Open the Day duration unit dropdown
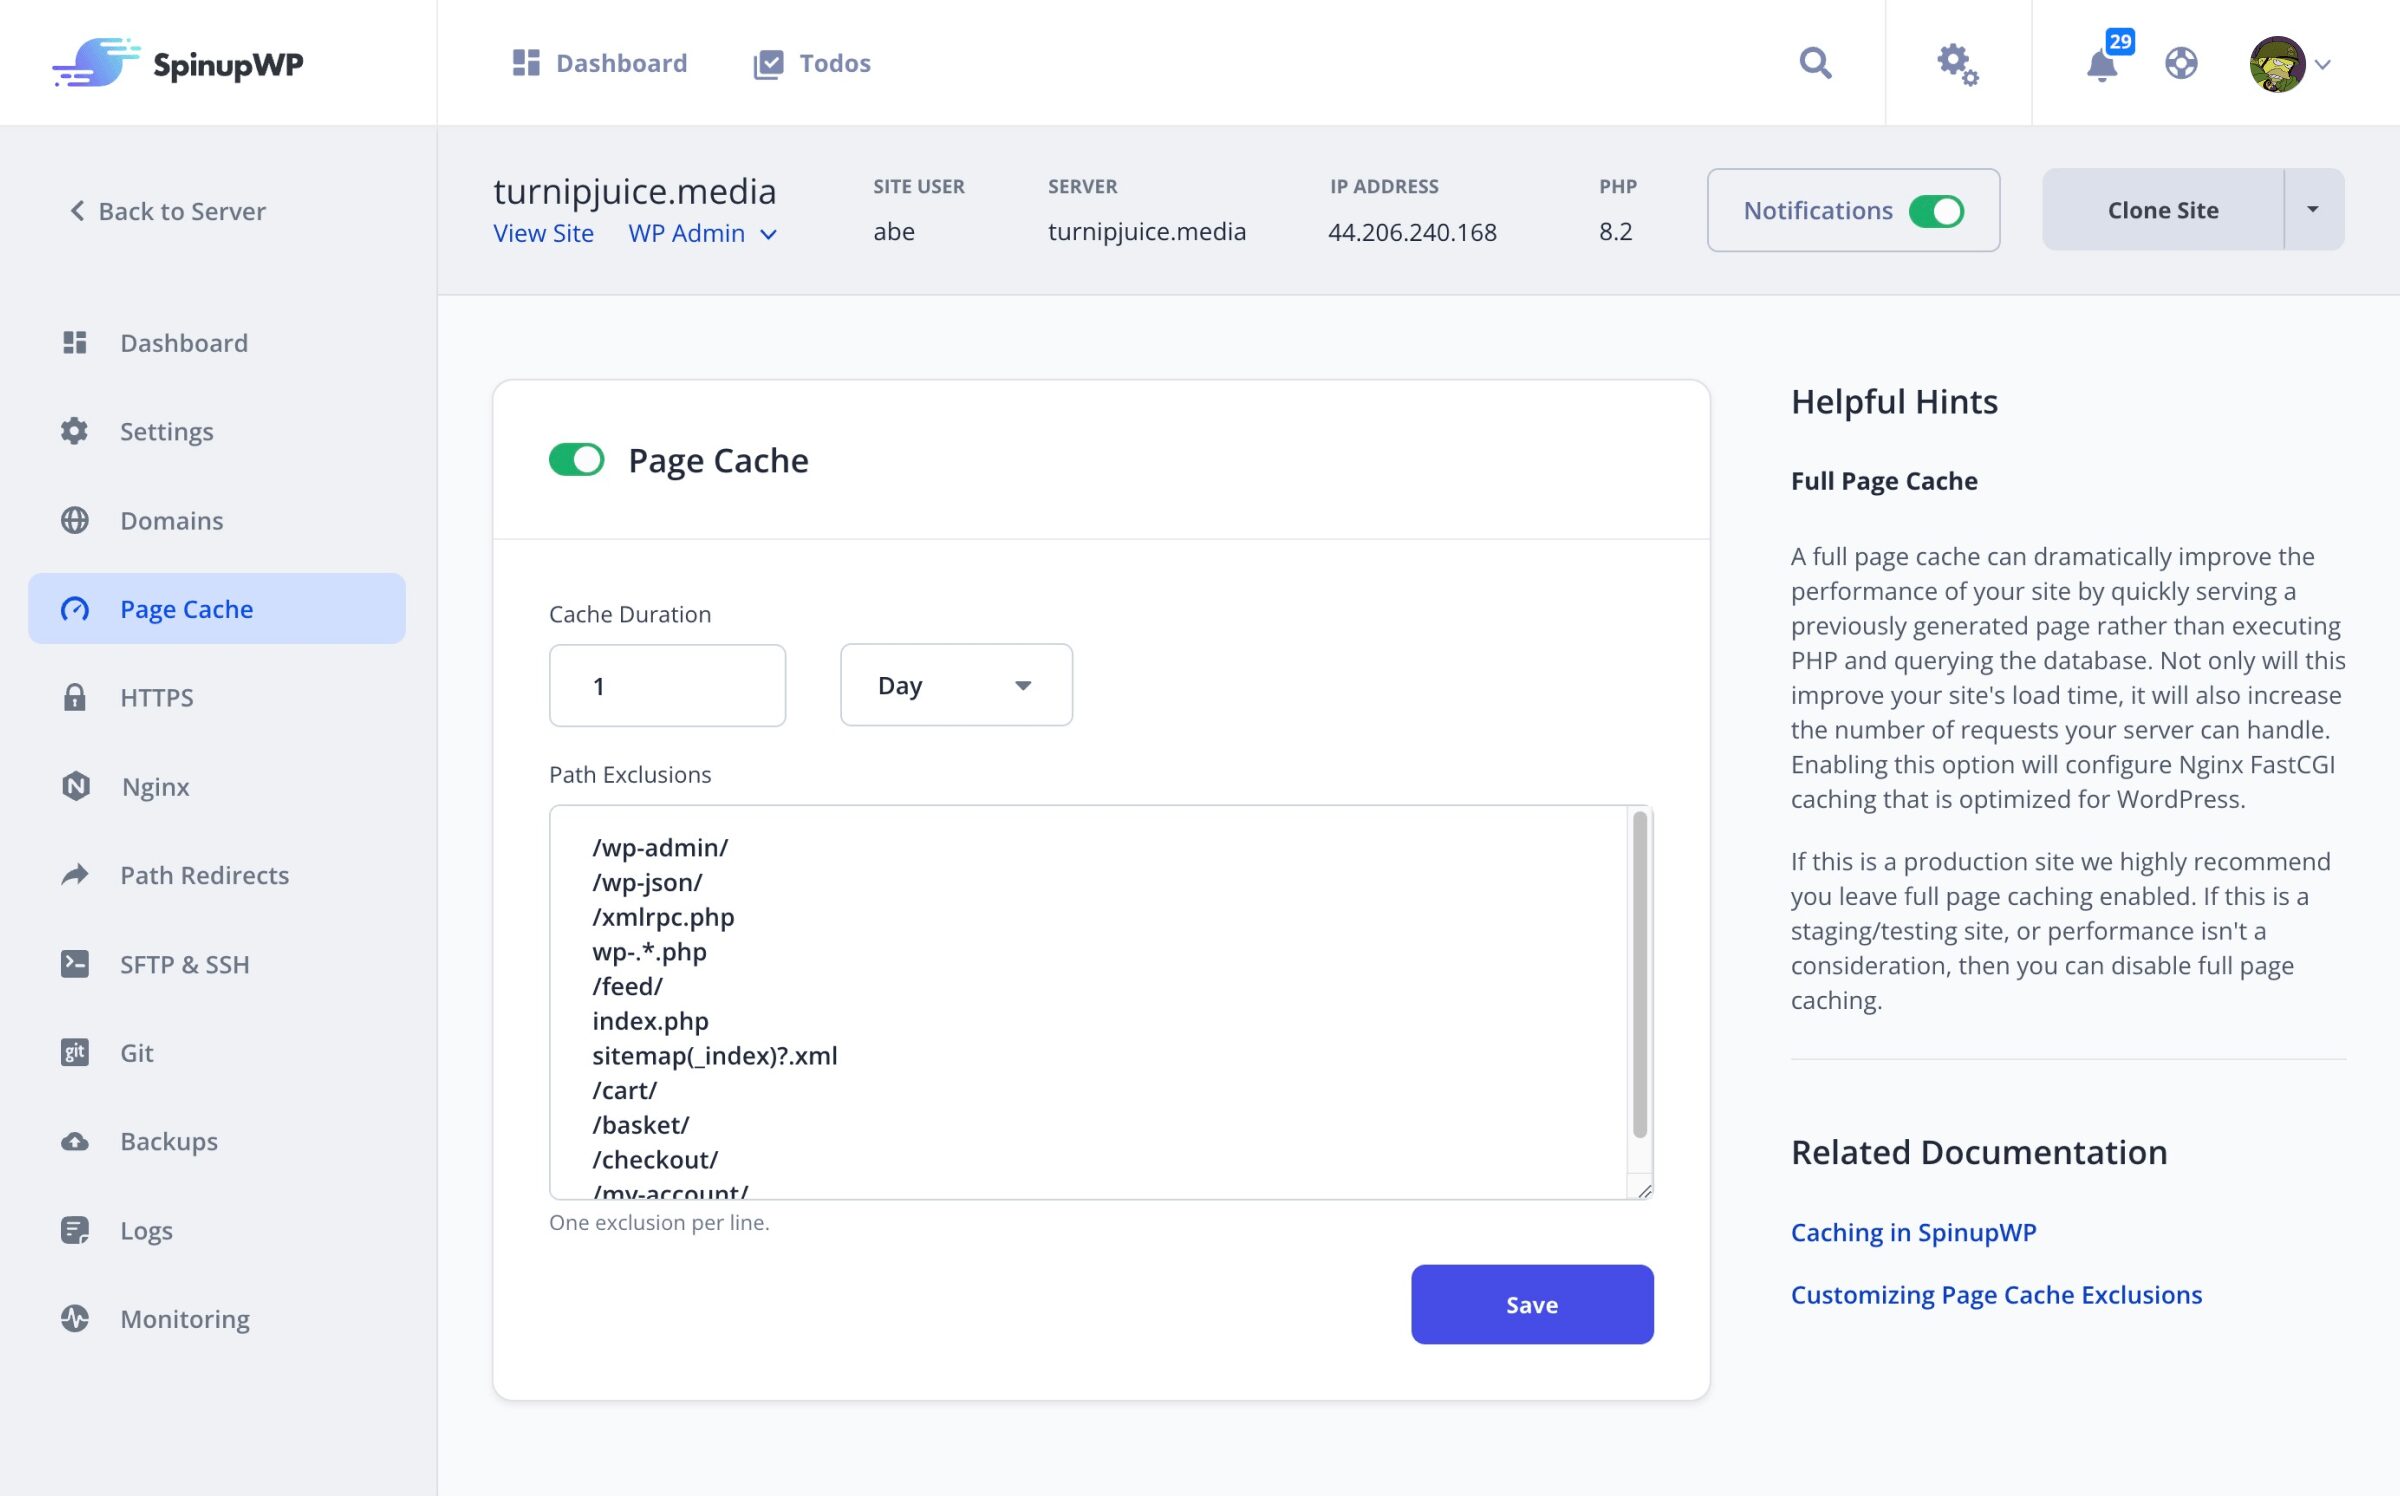This screenshot has width=2400, height=1496. (956, 685)
